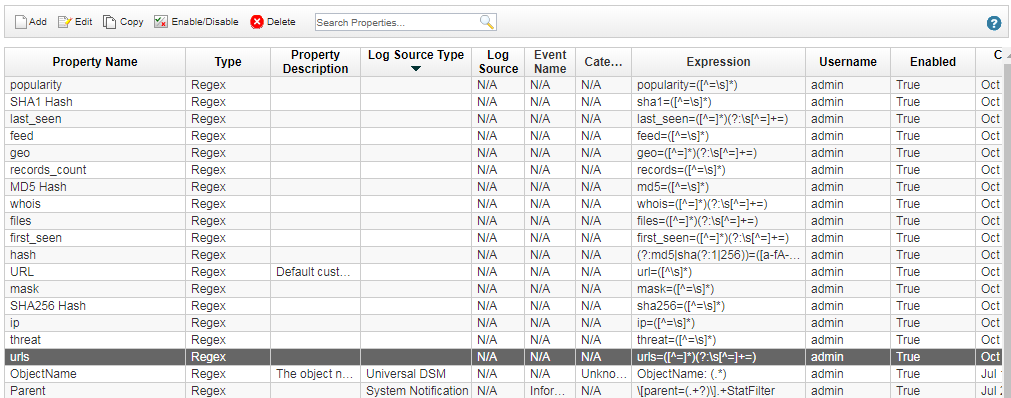Sort by Enabled column header
This screenshot has height=398, width=1011.
[932, 62]
